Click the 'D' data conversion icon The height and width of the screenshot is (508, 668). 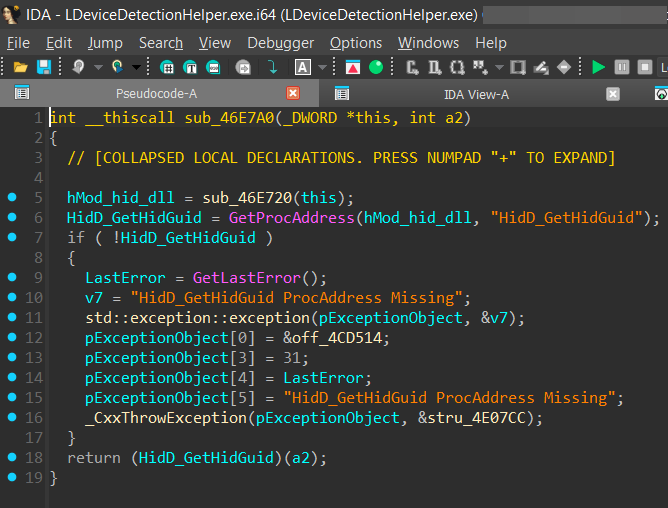coord(435,67)
